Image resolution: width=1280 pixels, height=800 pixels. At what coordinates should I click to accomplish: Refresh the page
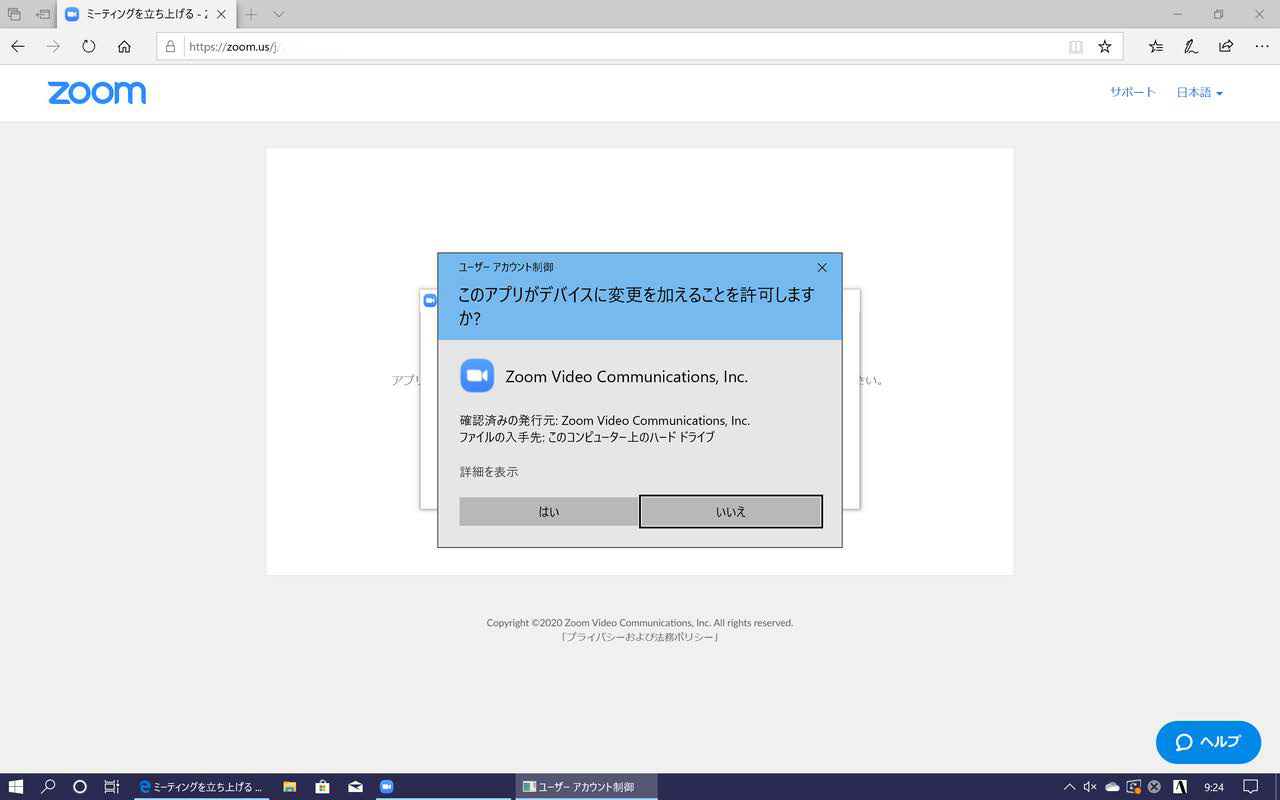coord(89,46)
